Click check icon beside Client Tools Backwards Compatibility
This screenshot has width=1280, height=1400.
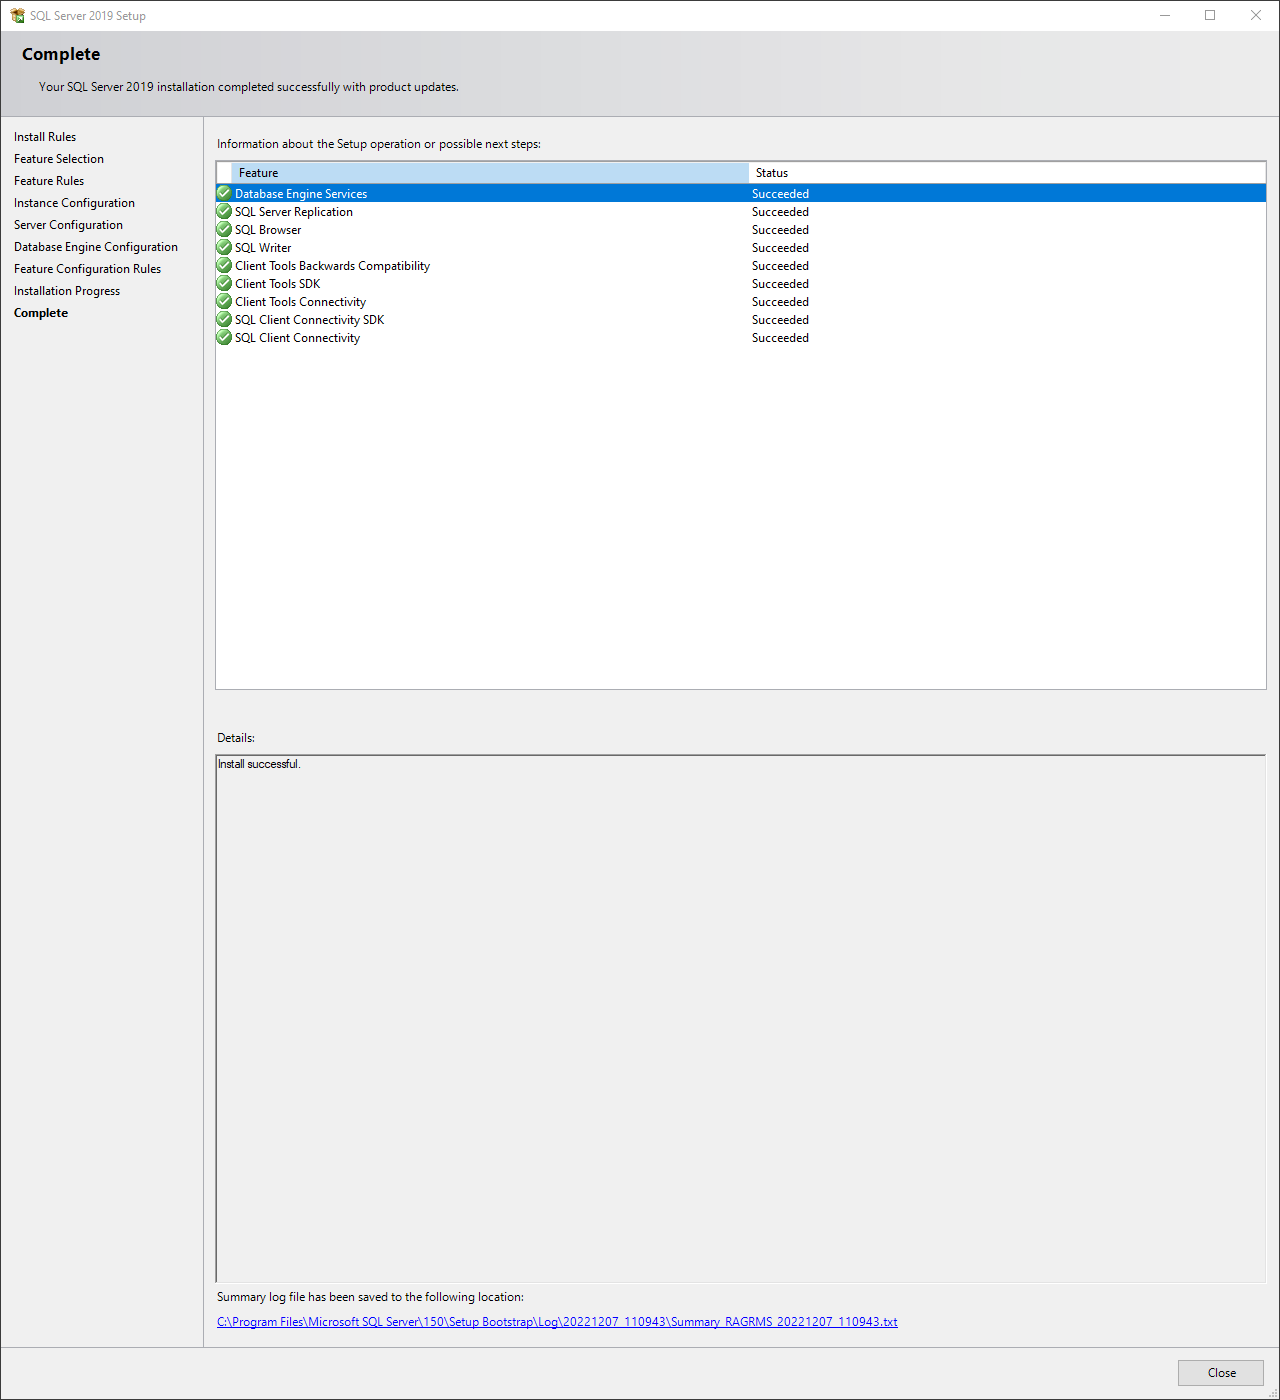point(224,265)
